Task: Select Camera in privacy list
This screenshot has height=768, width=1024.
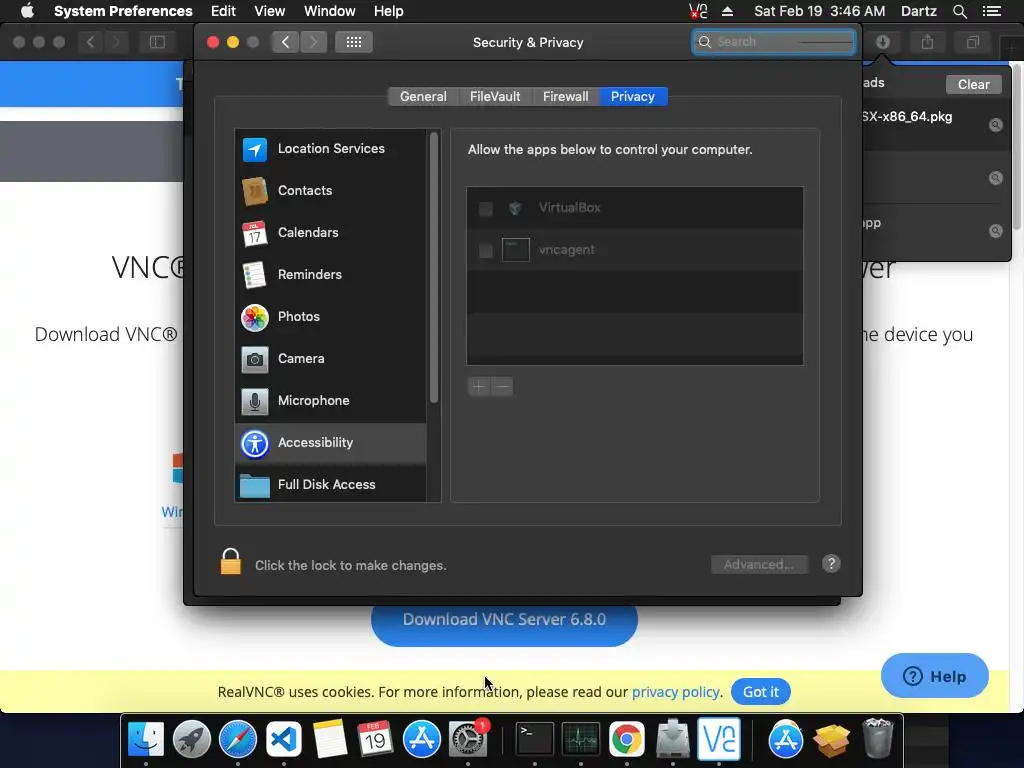Action: coord(330,359)
